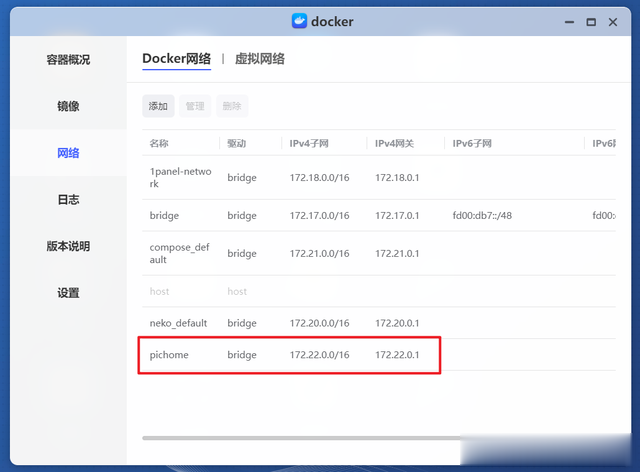Screen dimensions: 640x472
Task: Minimize the docker window
Action: [569, 22]
